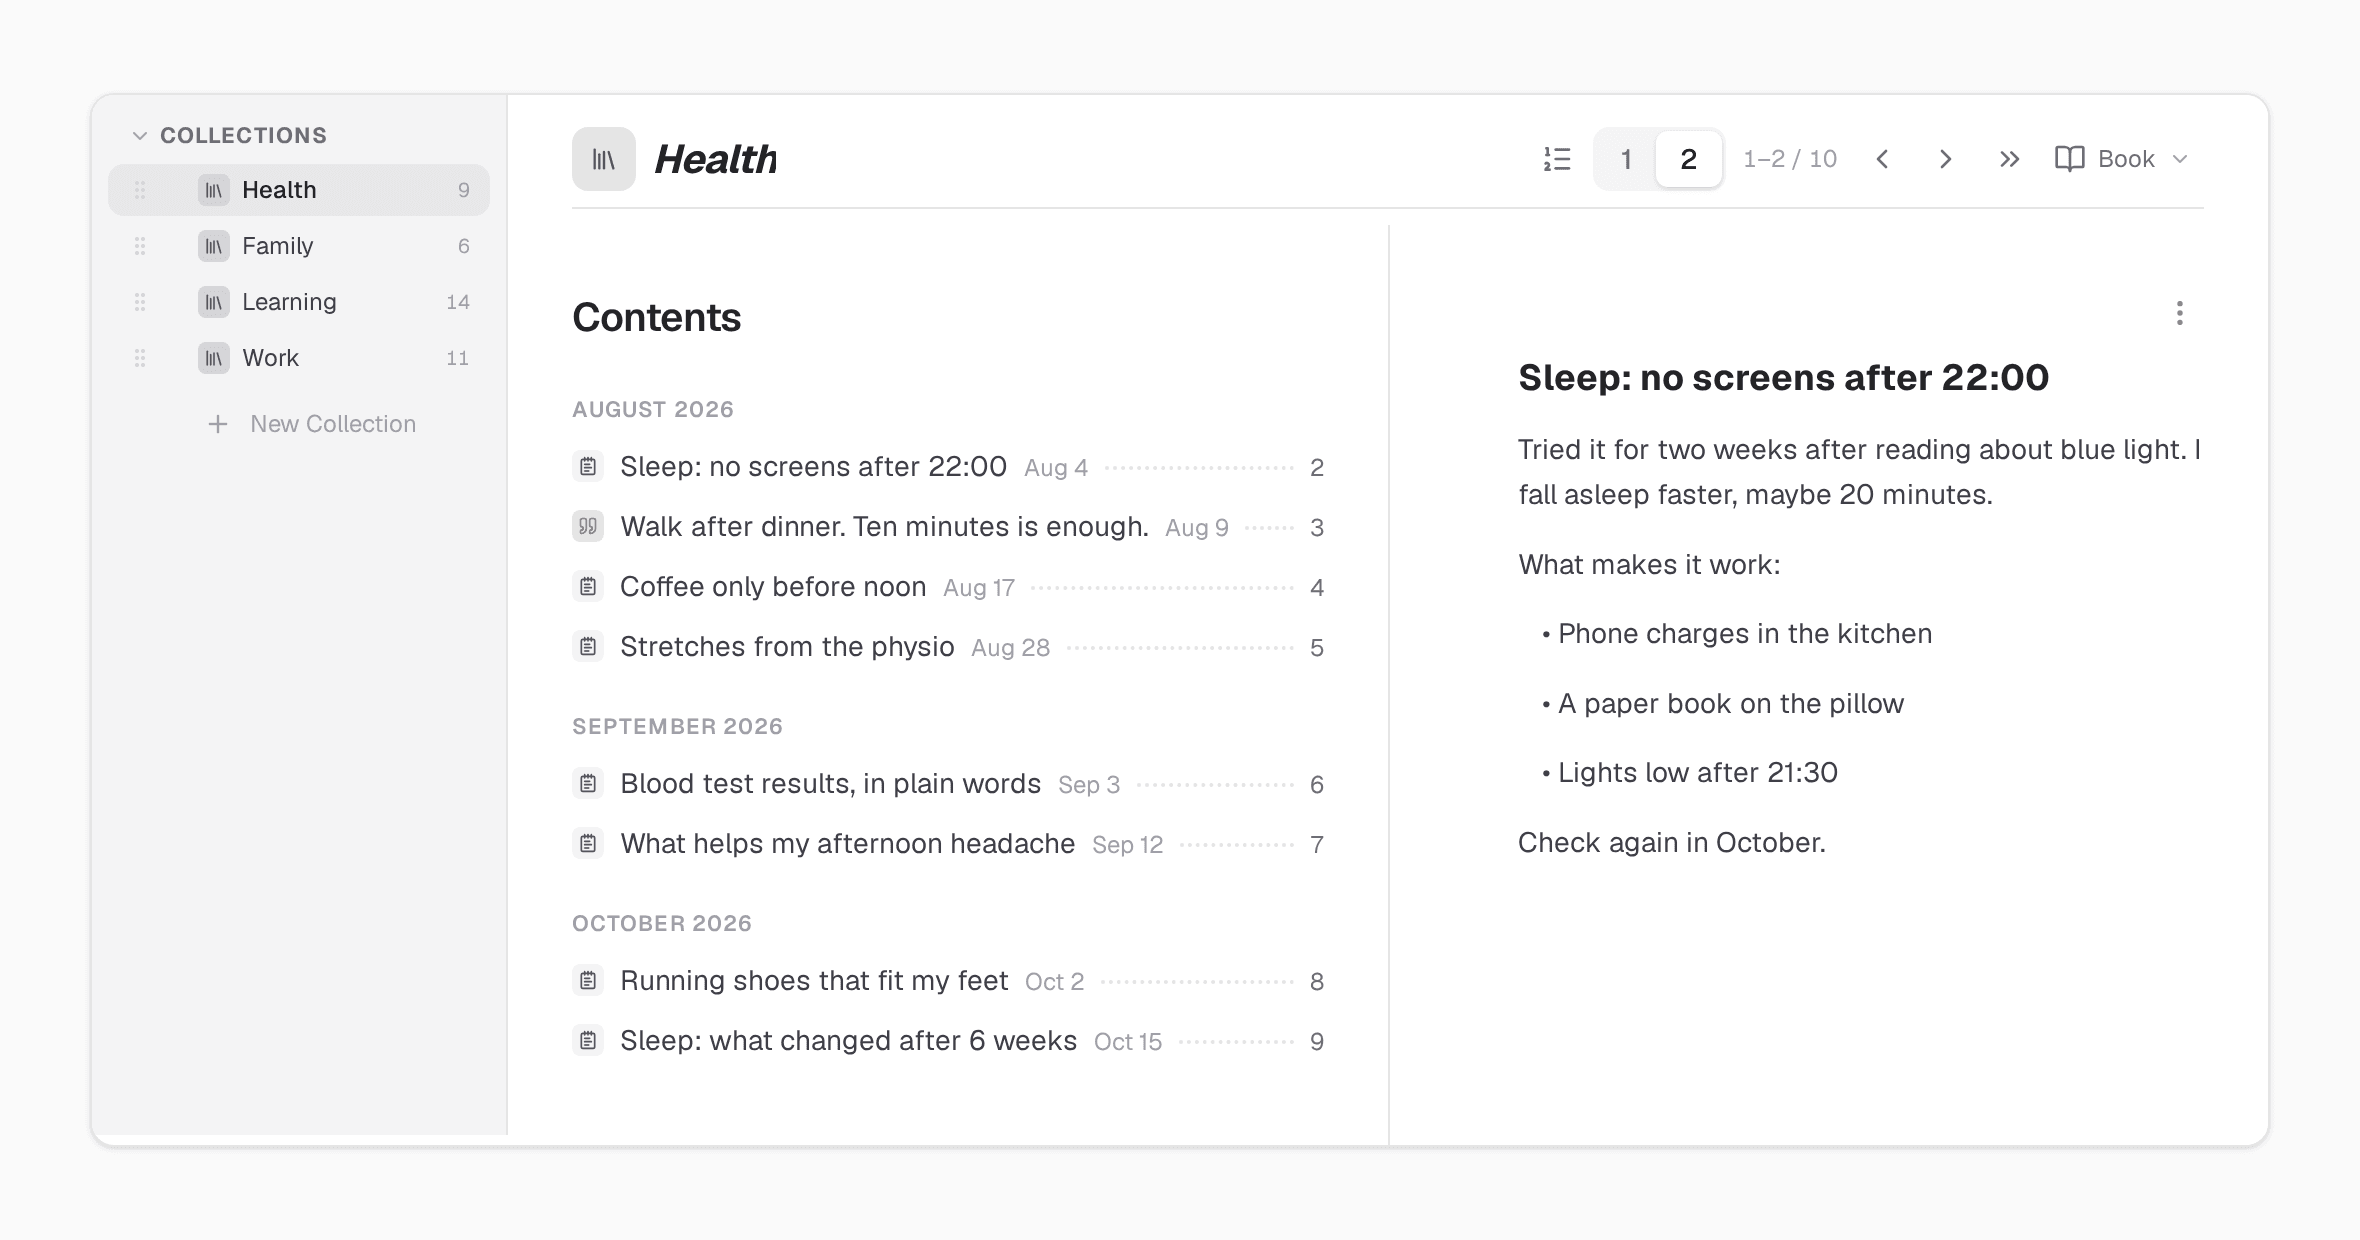
Task: Open 'Running shoes that fit my feet'
Action: 948,981
